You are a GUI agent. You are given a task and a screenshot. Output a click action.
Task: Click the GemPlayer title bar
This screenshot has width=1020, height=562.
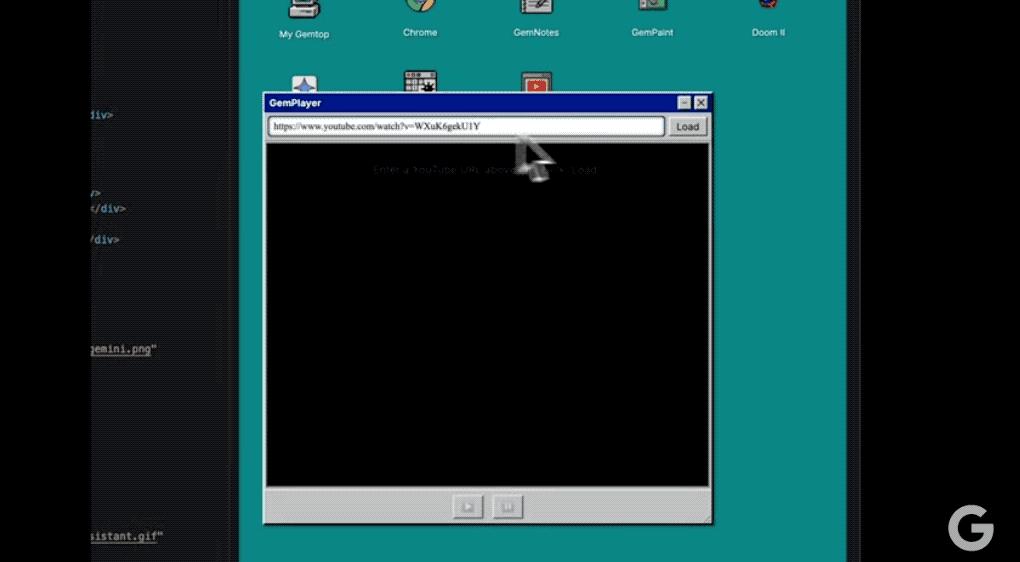click(x=487, y=103)
